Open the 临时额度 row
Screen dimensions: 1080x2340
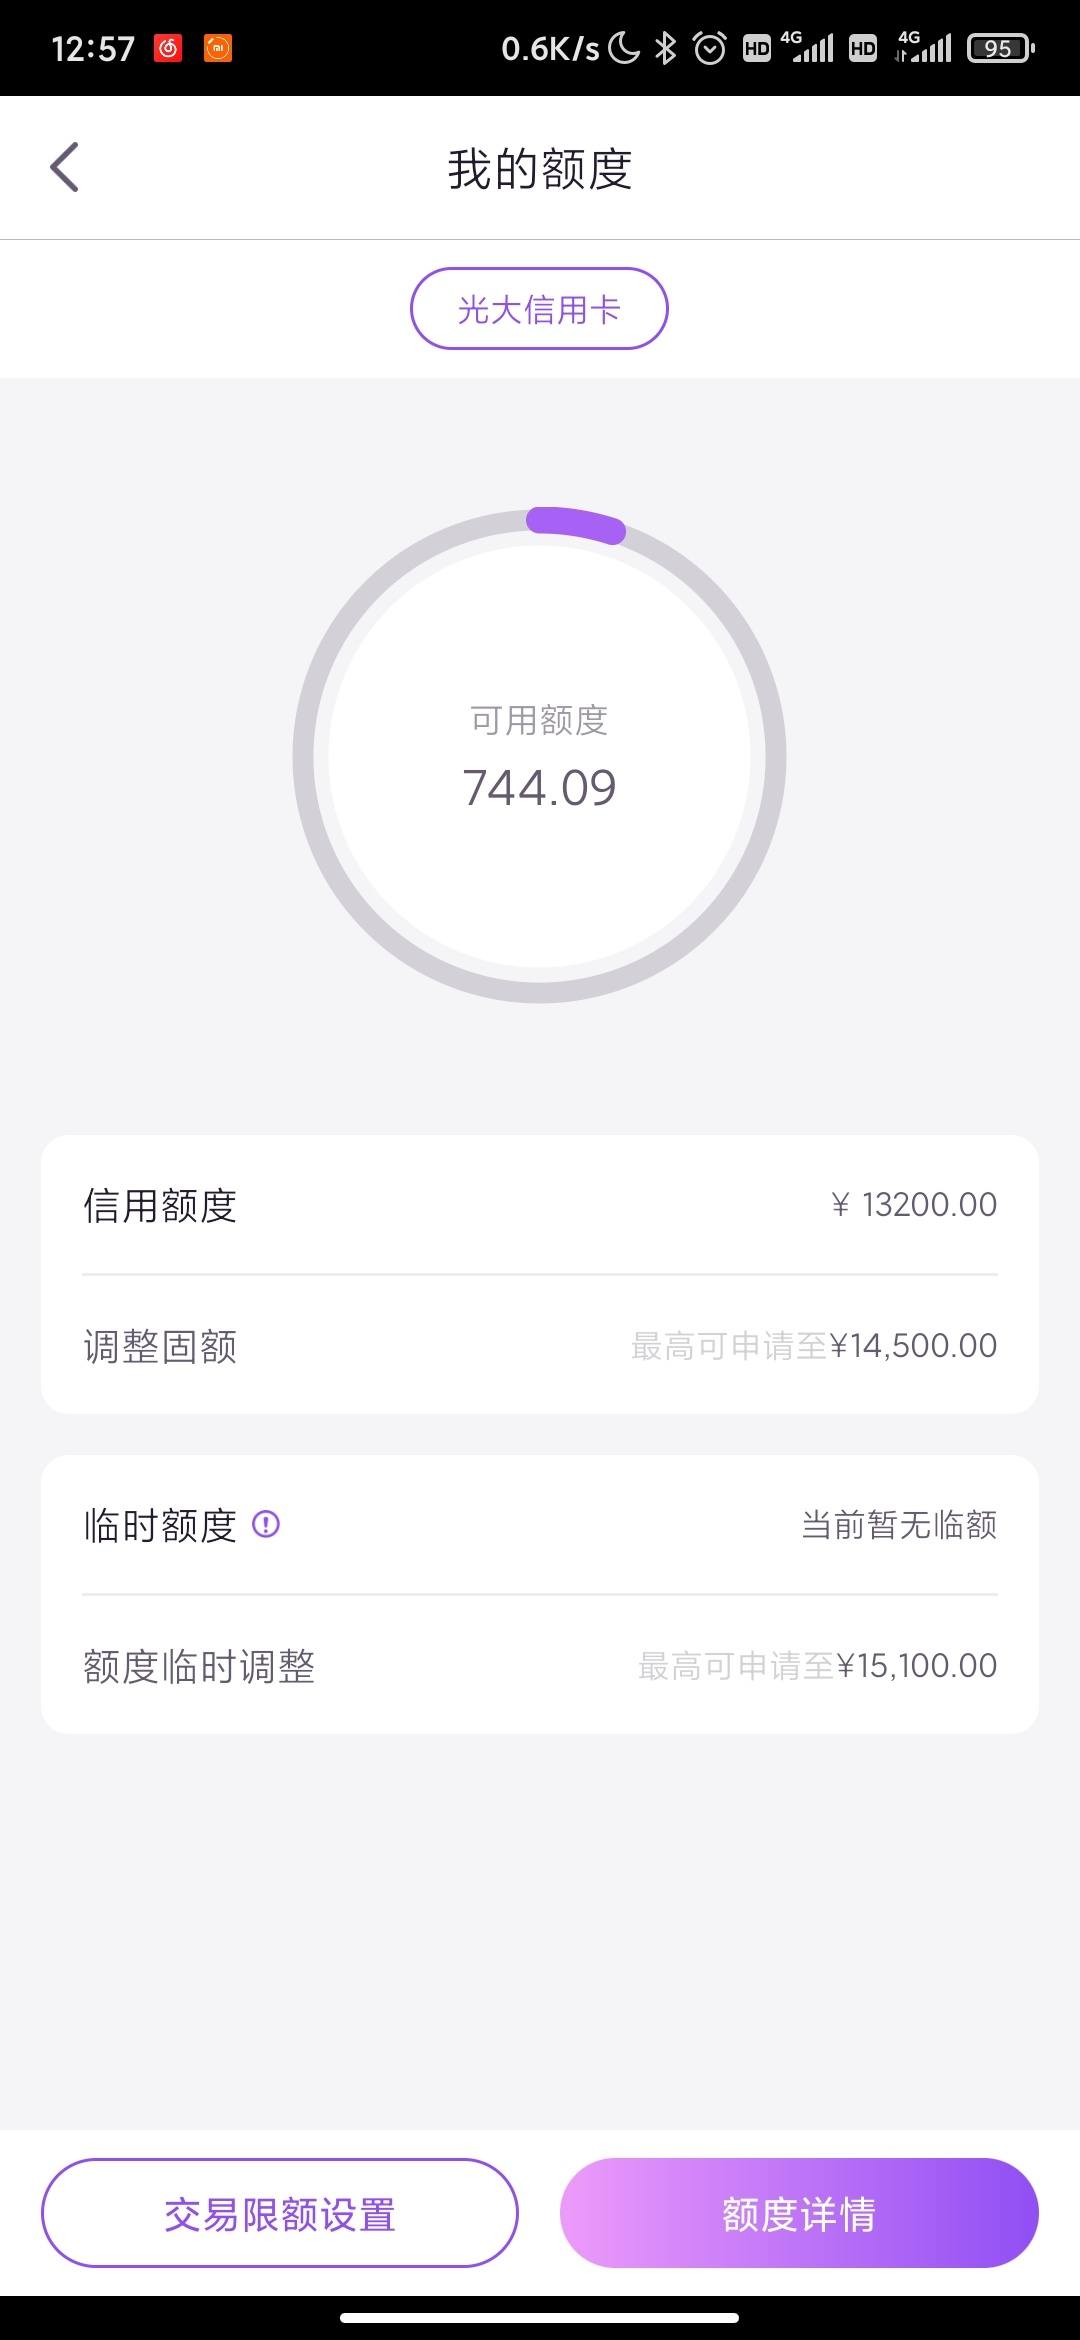point(540,1525)
